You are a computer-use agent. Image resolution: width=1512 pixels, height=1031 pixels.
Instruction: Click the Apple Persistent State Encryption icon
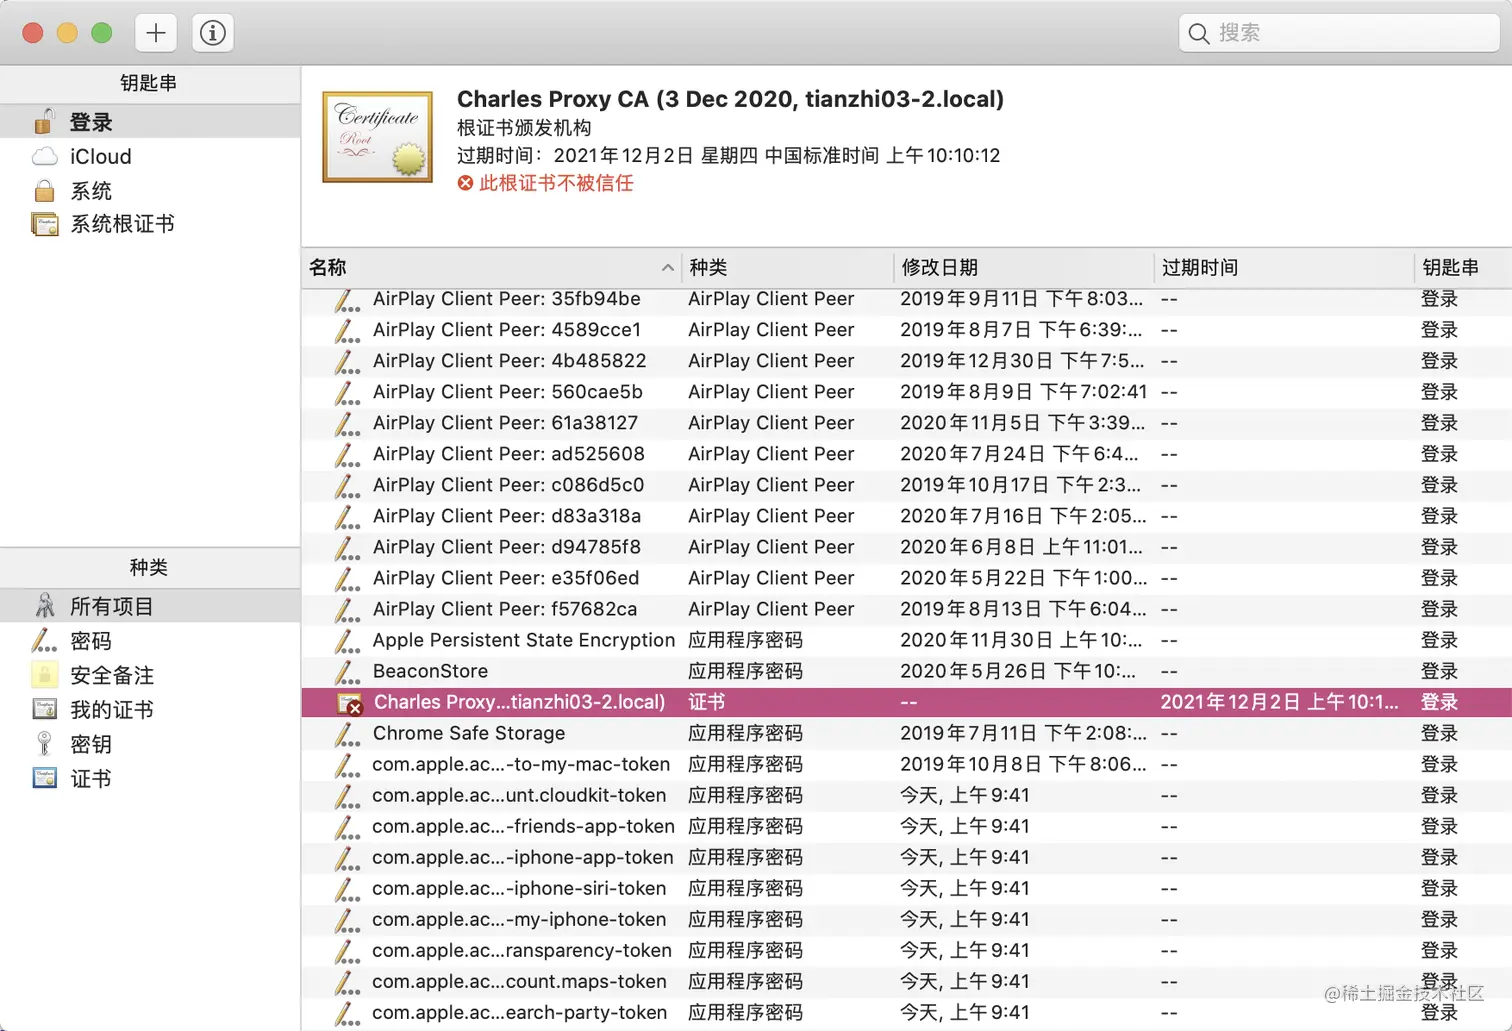[x=347, y=641]
